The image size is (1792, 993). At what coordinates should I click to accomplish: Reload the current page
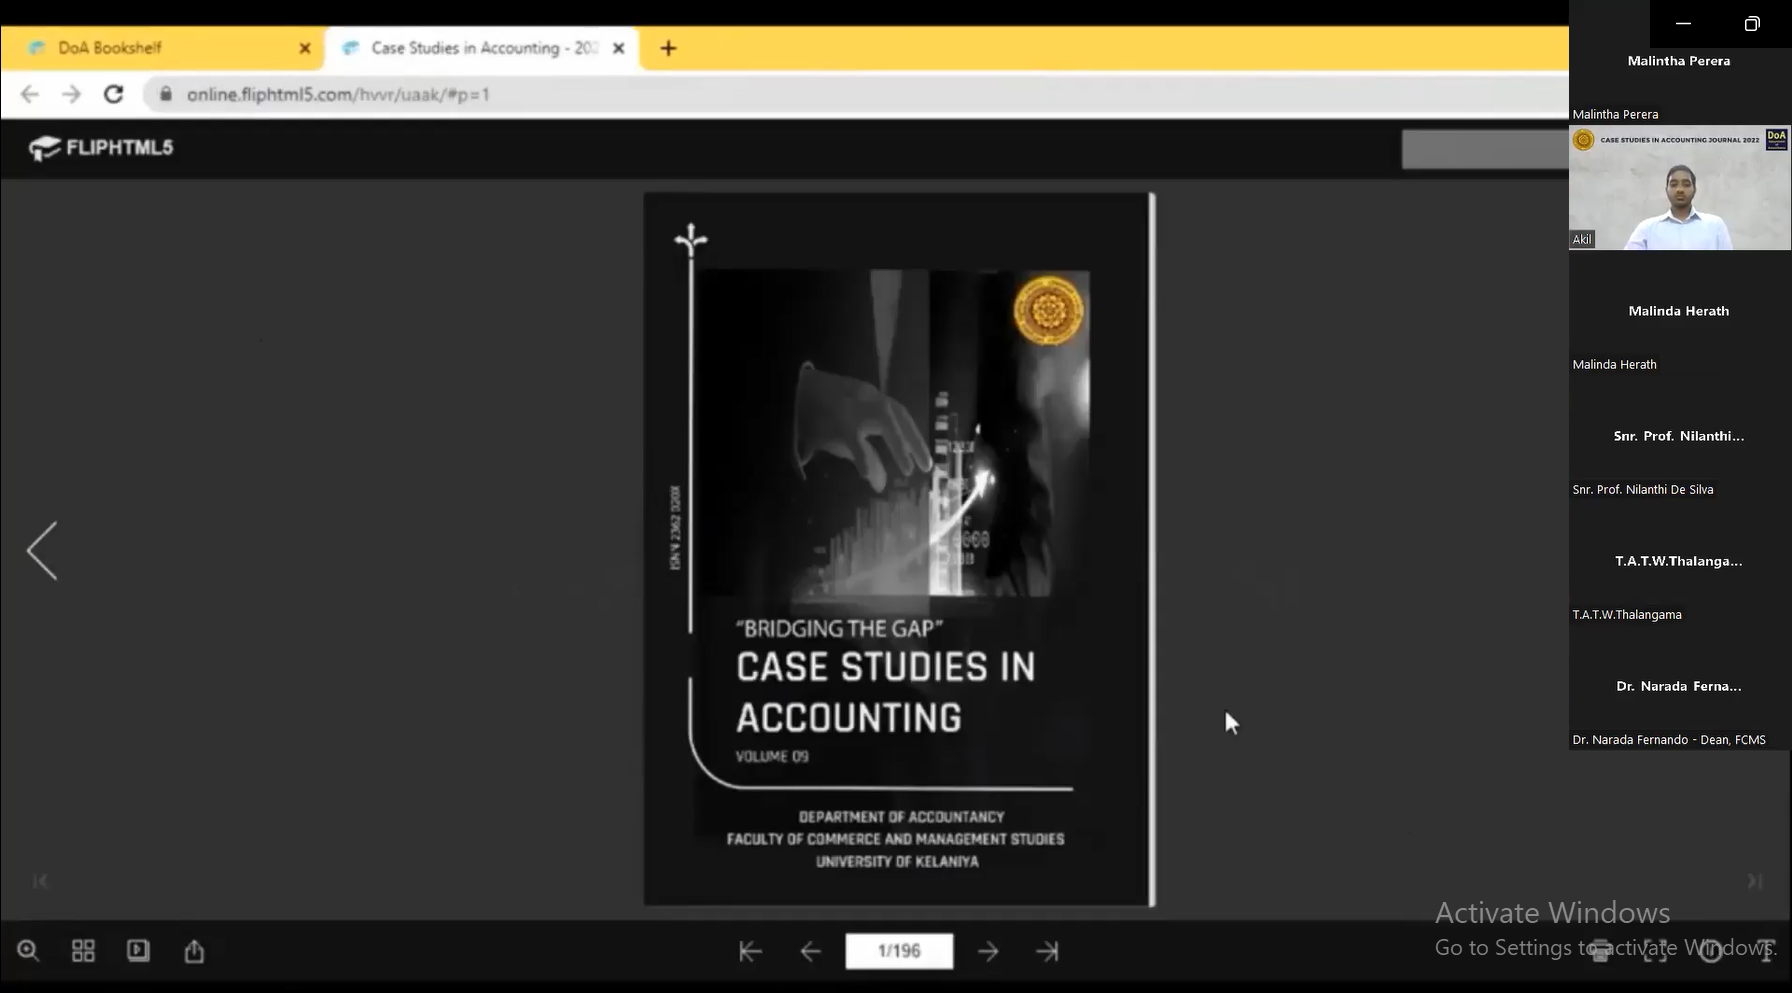pyautogui.click(x=114, y=94)
